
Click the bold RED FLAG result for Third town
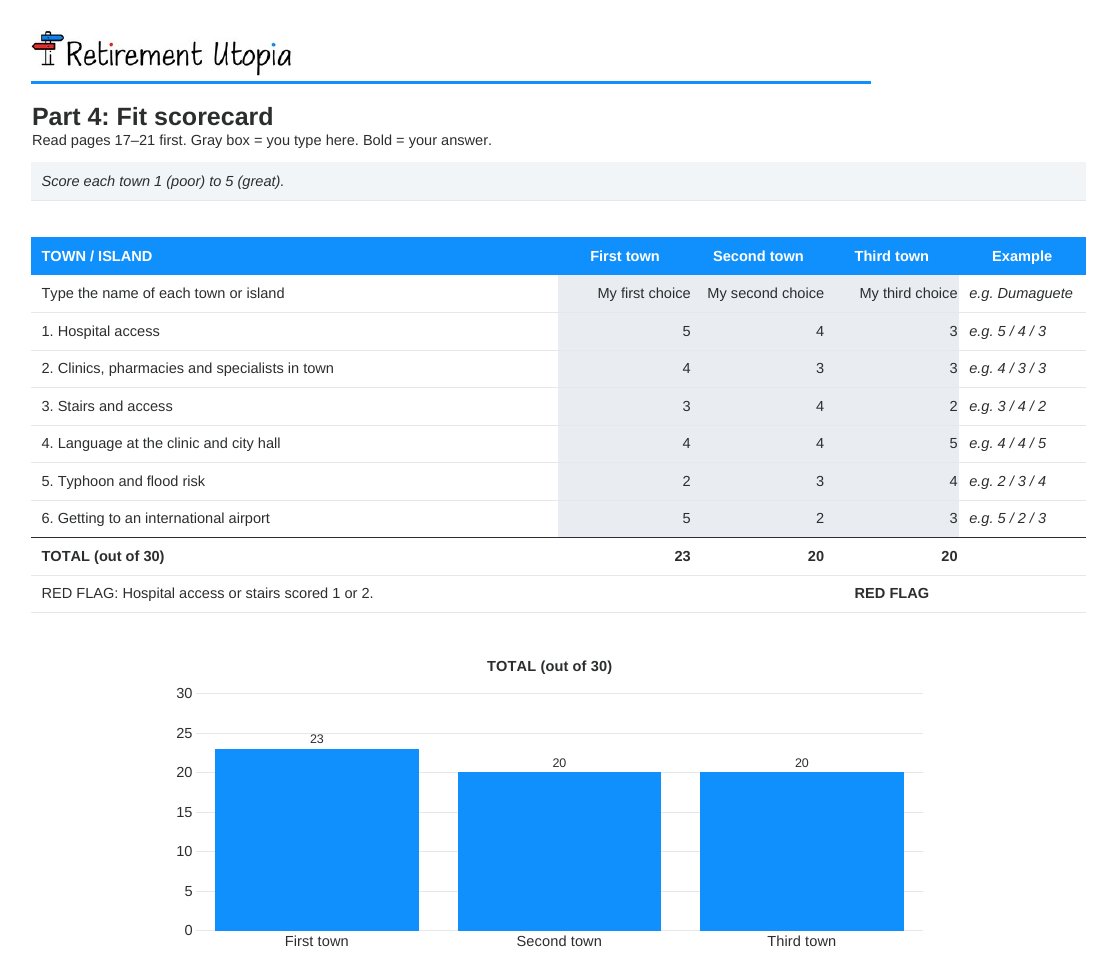(891, 593)
